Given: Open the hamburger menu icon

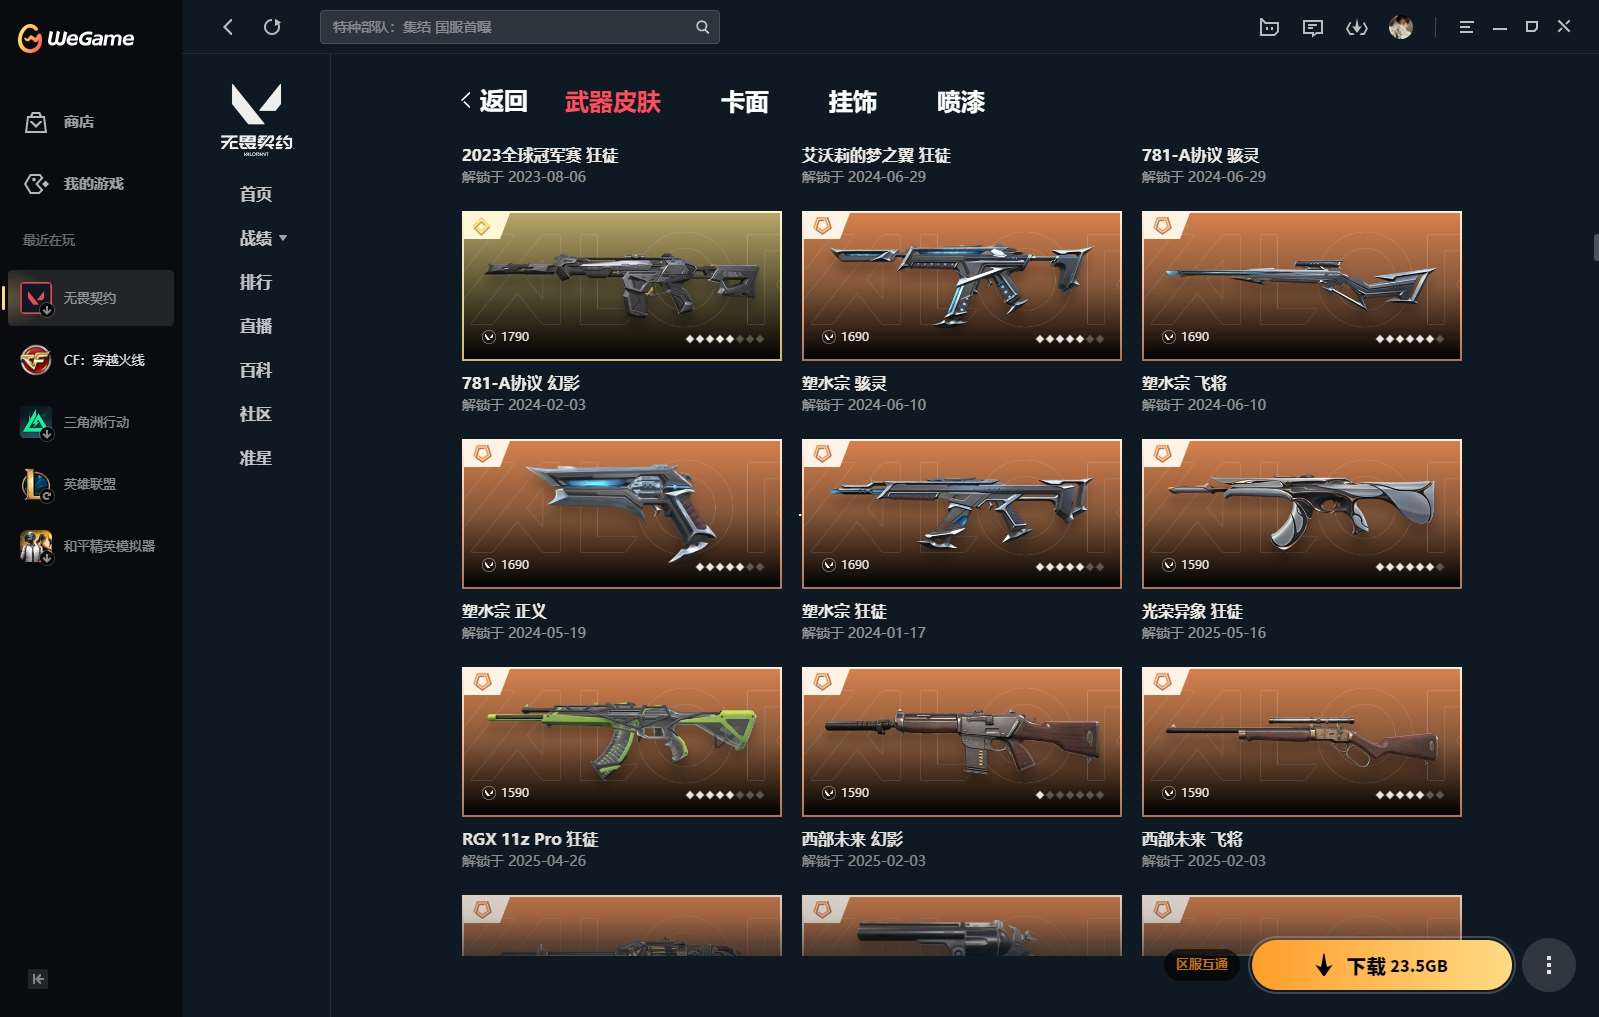Looking at the screenshot, I should tap(1466, 27).
